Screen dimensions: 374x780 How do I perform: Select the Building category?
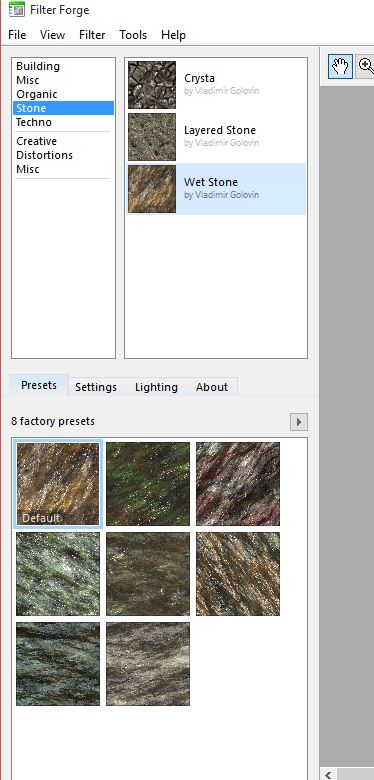pyautogui.click(x=63, y=66)
